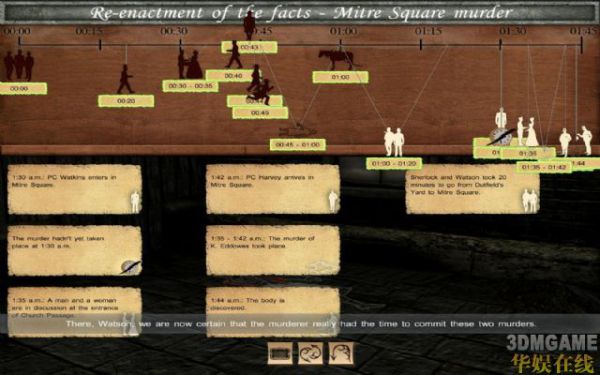Click the 01:35 - 01:42 time label
This screenshot has height=375, width=600.
(x=544, y=167)
